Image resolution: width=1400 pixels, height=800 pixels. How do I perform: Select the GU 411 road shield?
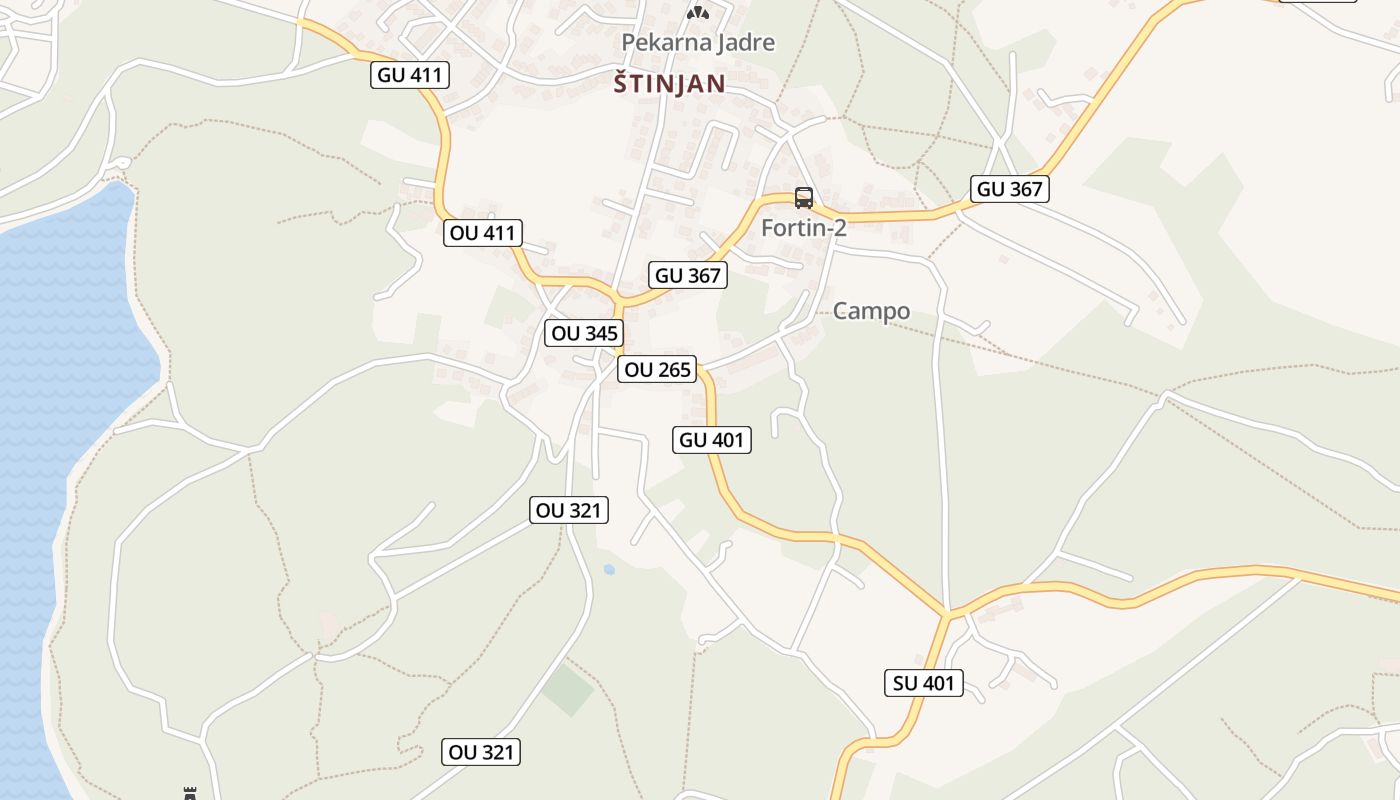tap(410, 75)
